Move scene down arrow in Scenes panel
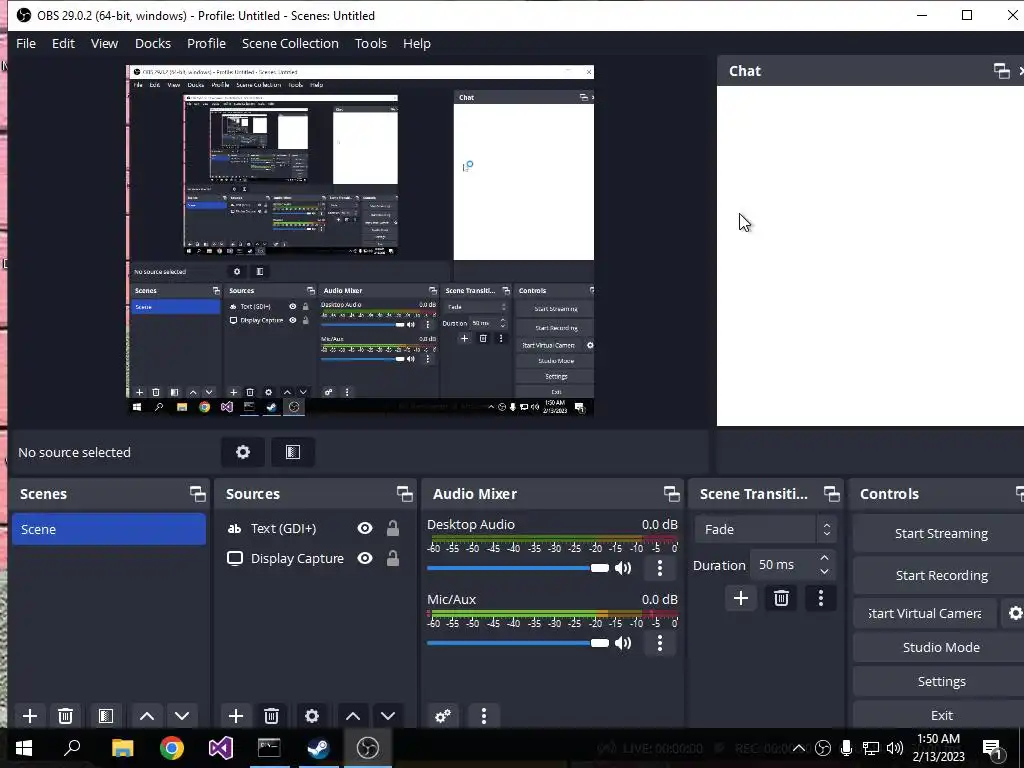Image resolution: width=1024 pixels, height=768 pixels. tap(182, 716)
